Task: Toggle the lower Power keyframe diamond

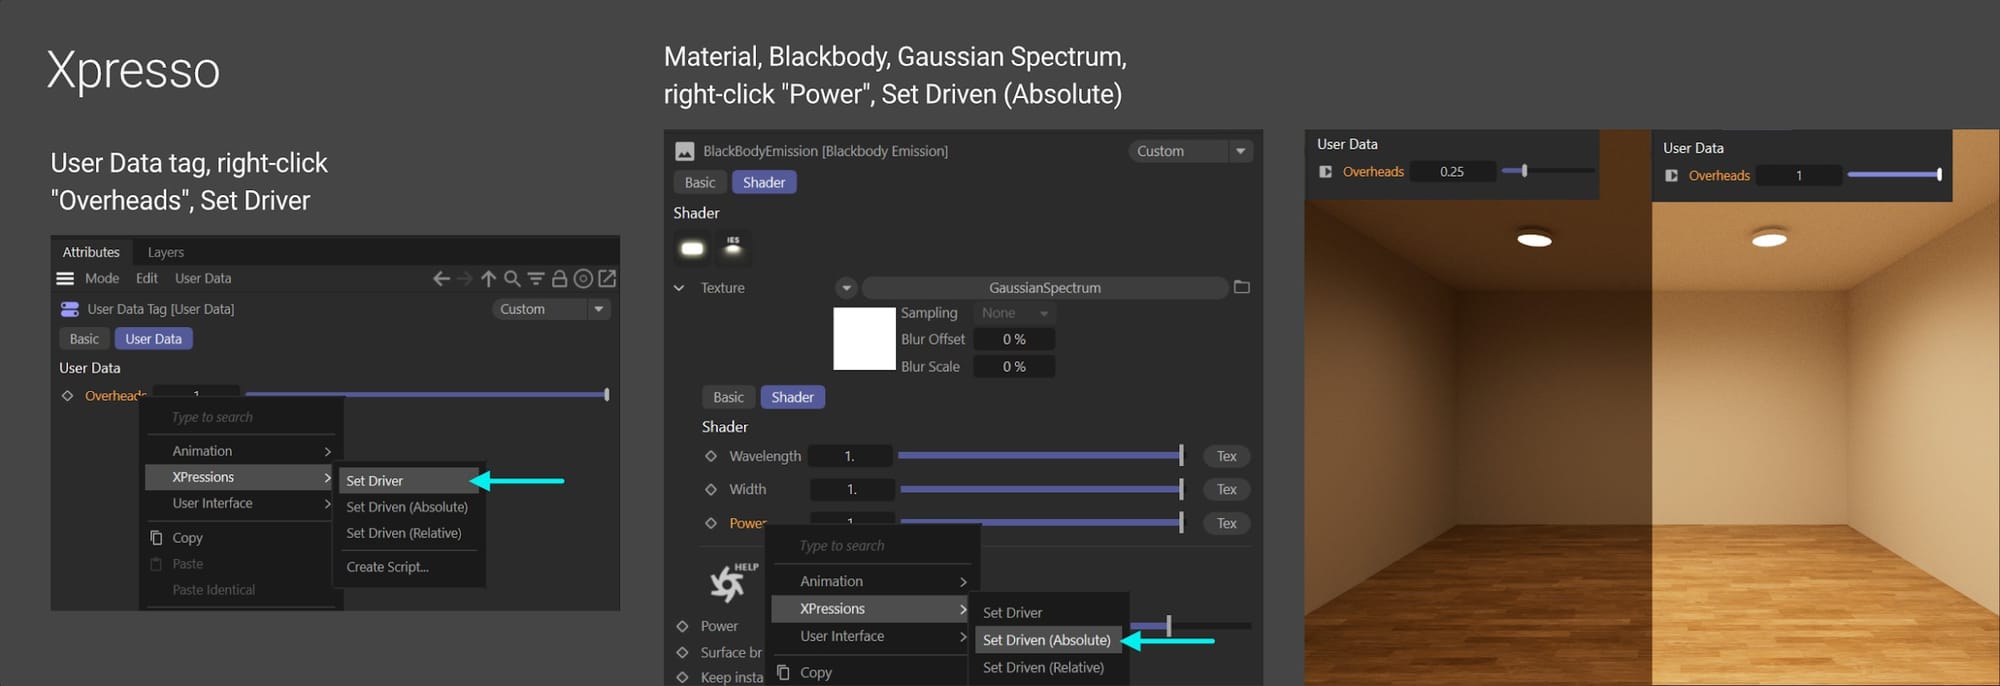Action: click(682, 626)
